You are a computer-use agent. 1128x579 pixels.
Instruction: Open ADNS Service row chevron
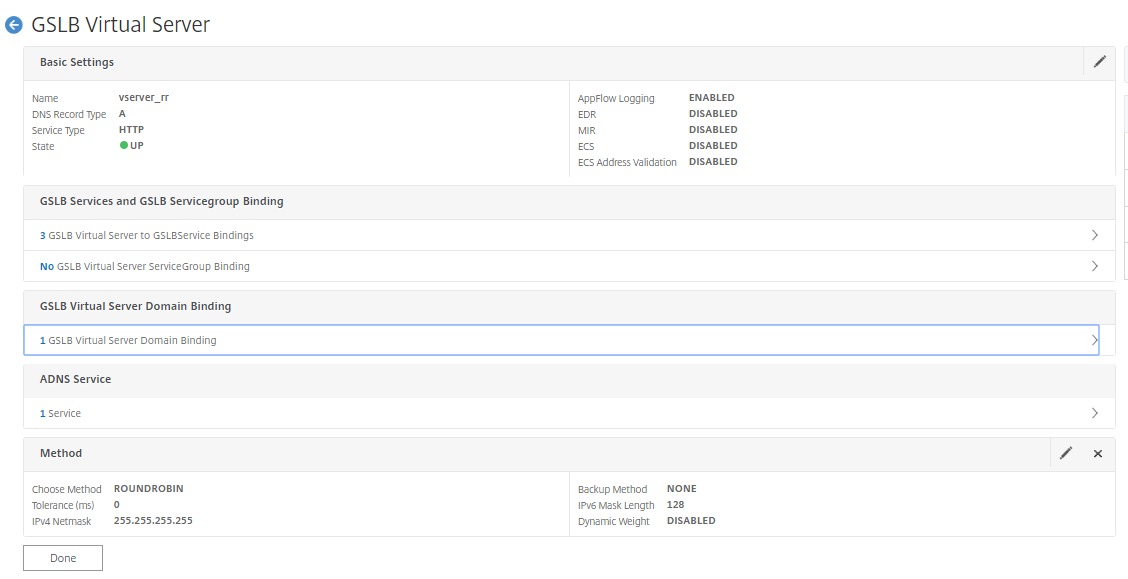[x=1095, y=413]
